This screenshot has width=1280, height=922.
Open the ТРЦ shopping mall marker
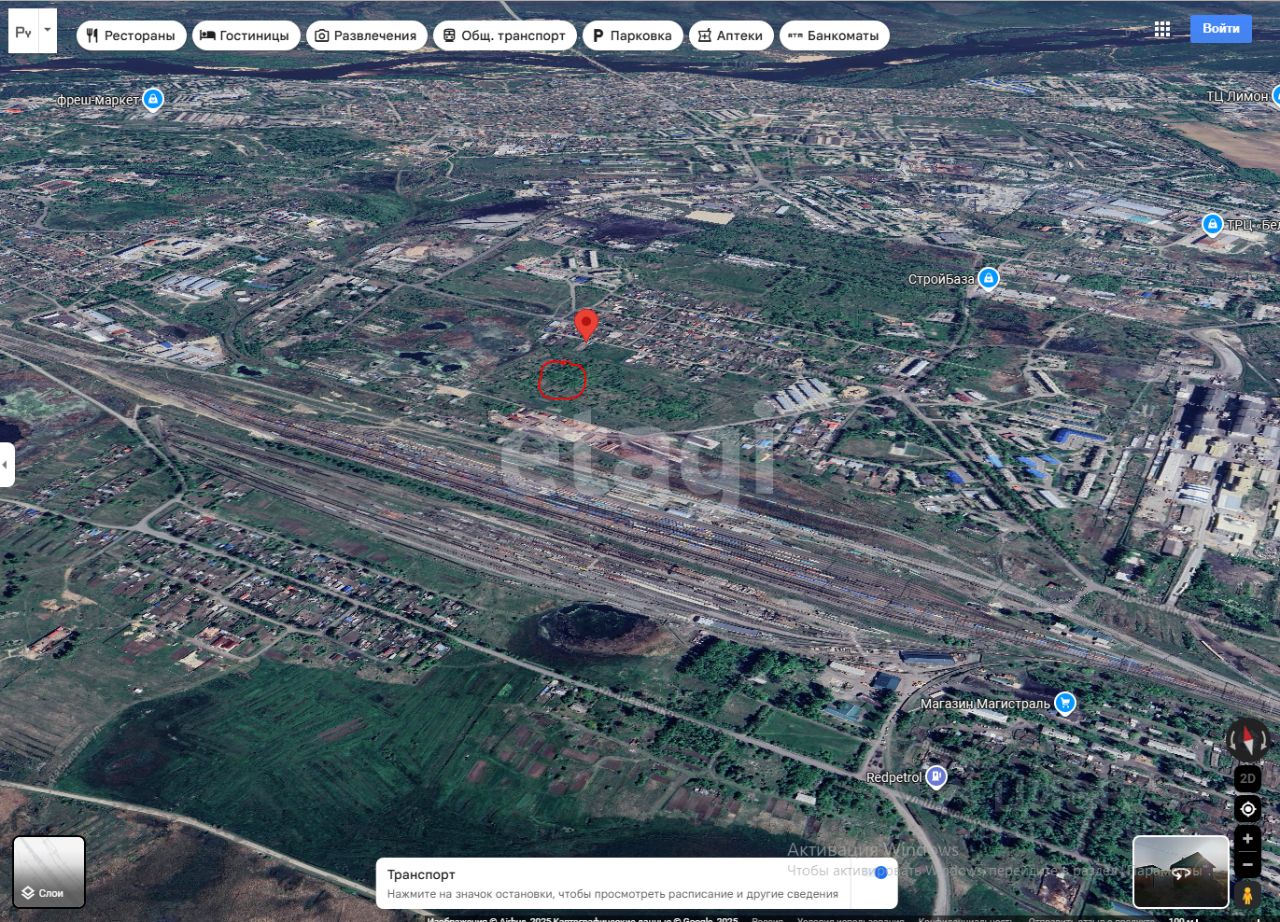pyautogui.click(x=1213, y=224)
